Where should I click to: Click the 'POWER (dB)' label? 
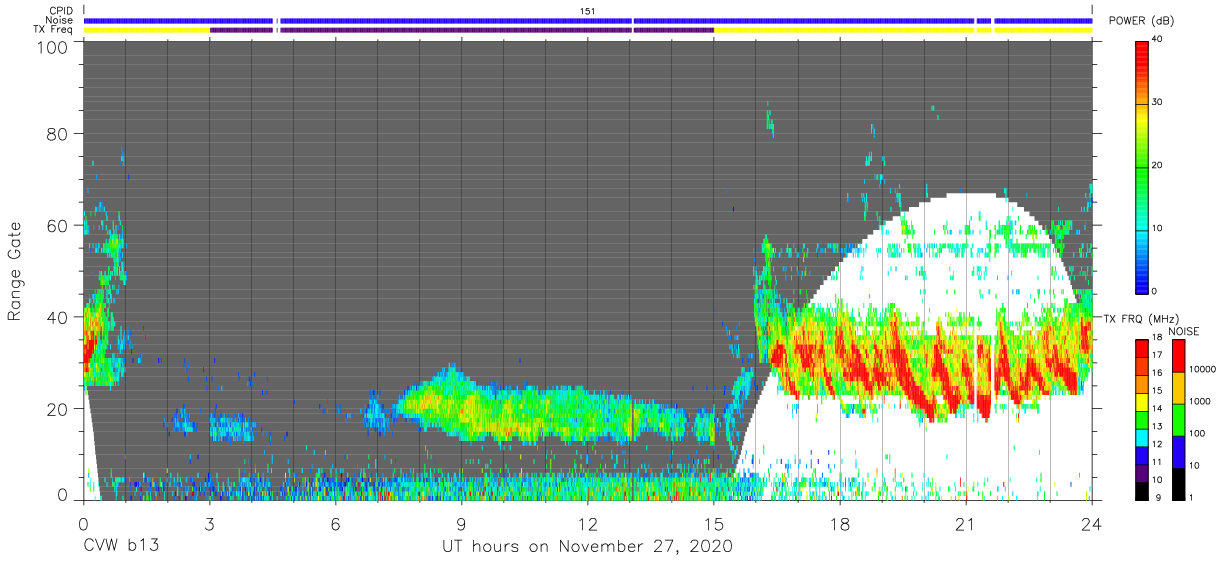pyautogui.click(x=1143, y=20)
